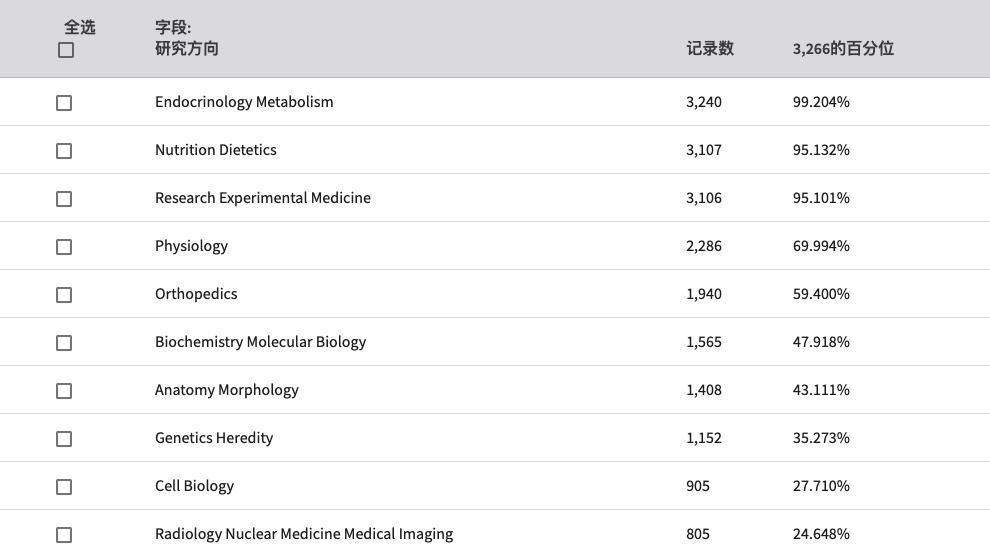Enable the Research Experimental Medicine checkbox
The height and width of the screenshot is (554, 990).
pos(64,199)
